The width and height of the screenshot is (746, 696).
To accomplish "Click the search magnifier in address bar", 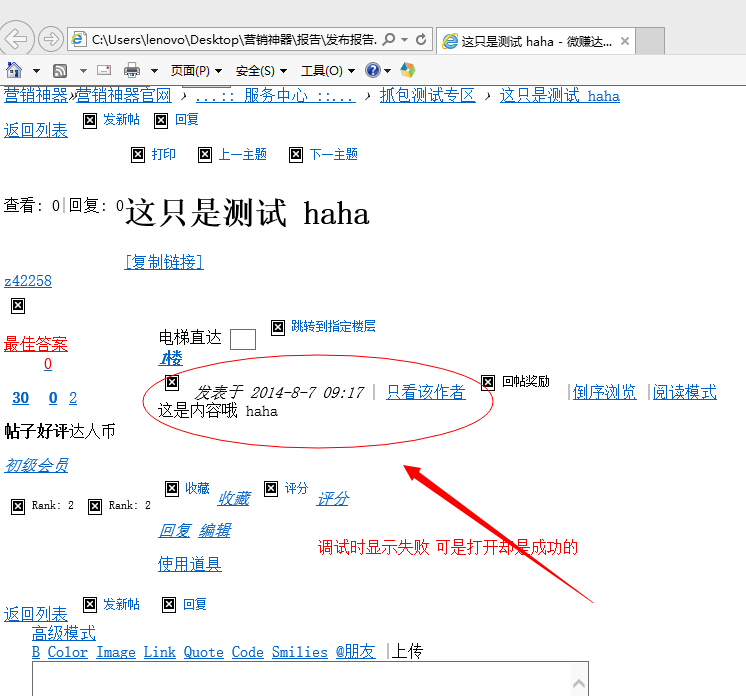I will (389, 40).
